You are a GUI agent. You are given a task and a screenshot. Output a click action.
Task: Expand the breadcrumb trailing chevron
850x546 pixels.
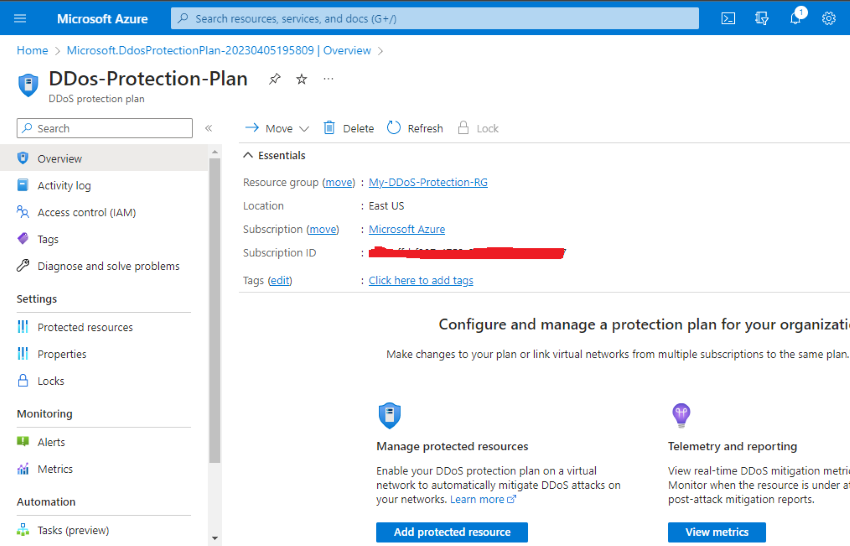point(381,51)
